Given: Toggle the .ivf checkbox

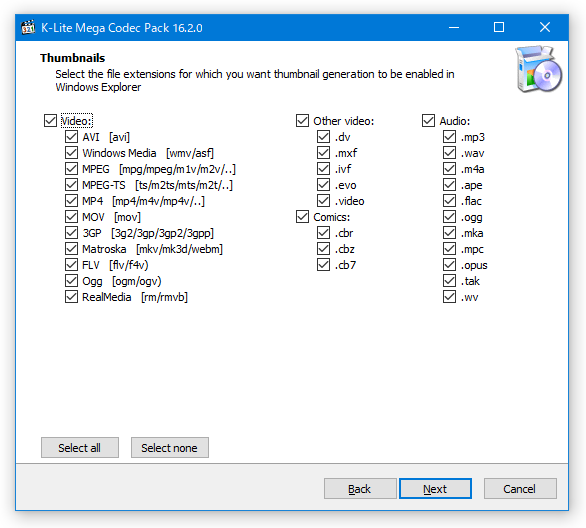Looking at the screenshot, I should [x=324, y=169].
